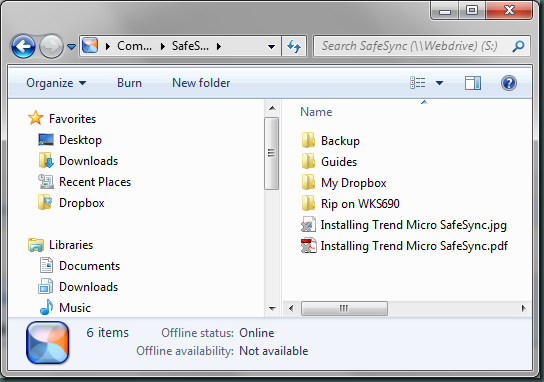544x382 pixels.
Task: Select Music under Libraries
Action: 75,308
